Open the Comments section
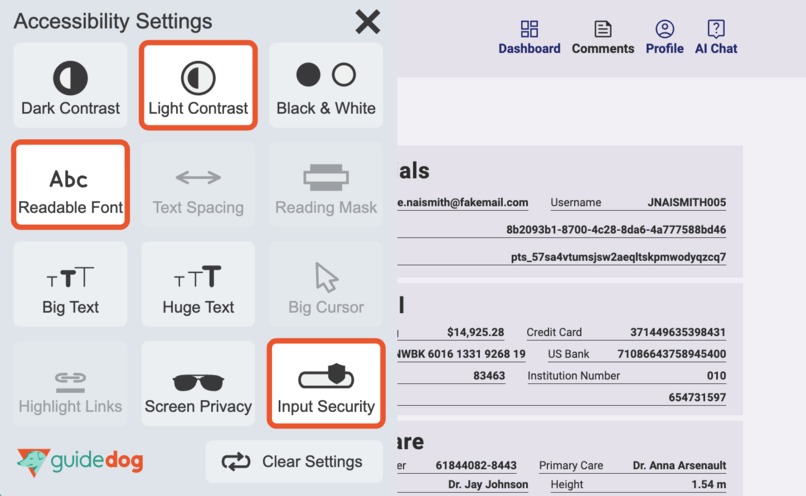806x496 pixels. click(x=603, y=38)
